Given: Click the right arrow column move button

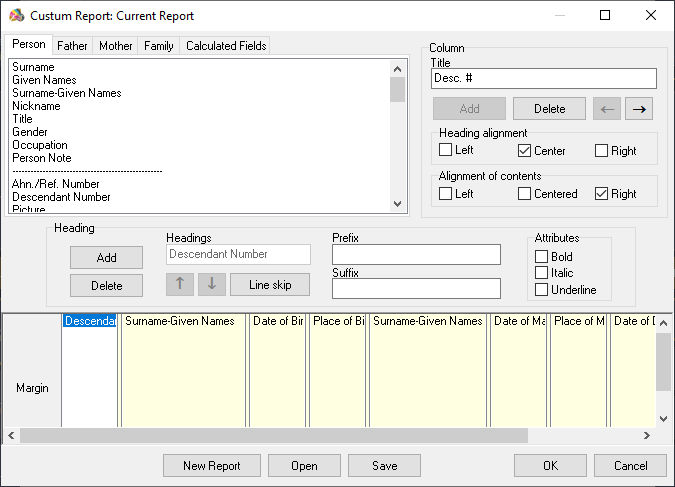Looking at the screenshot, I should click(642, 108).
